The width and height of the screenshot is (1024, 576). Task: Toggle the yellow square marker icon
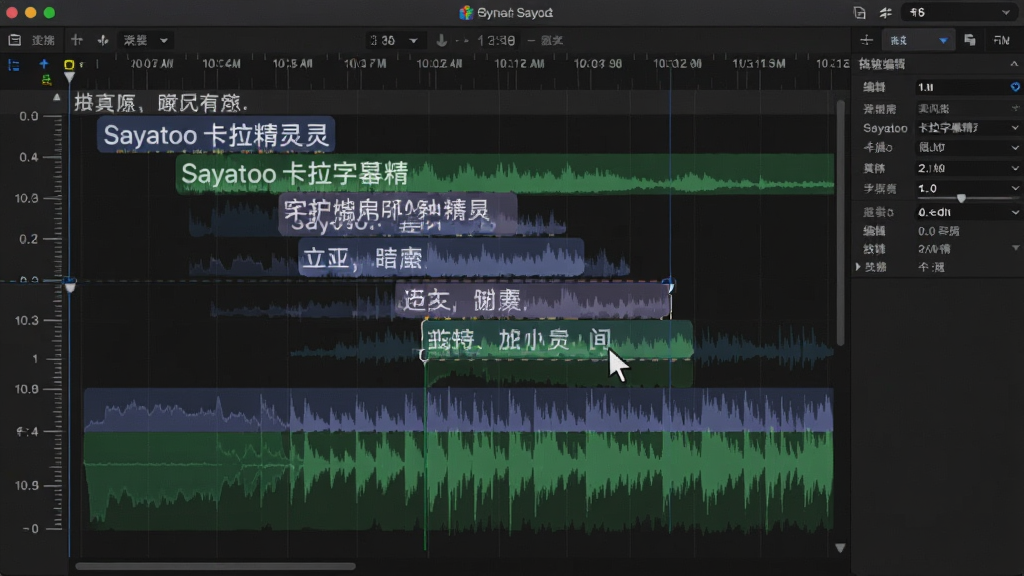[x=69, y=65]
